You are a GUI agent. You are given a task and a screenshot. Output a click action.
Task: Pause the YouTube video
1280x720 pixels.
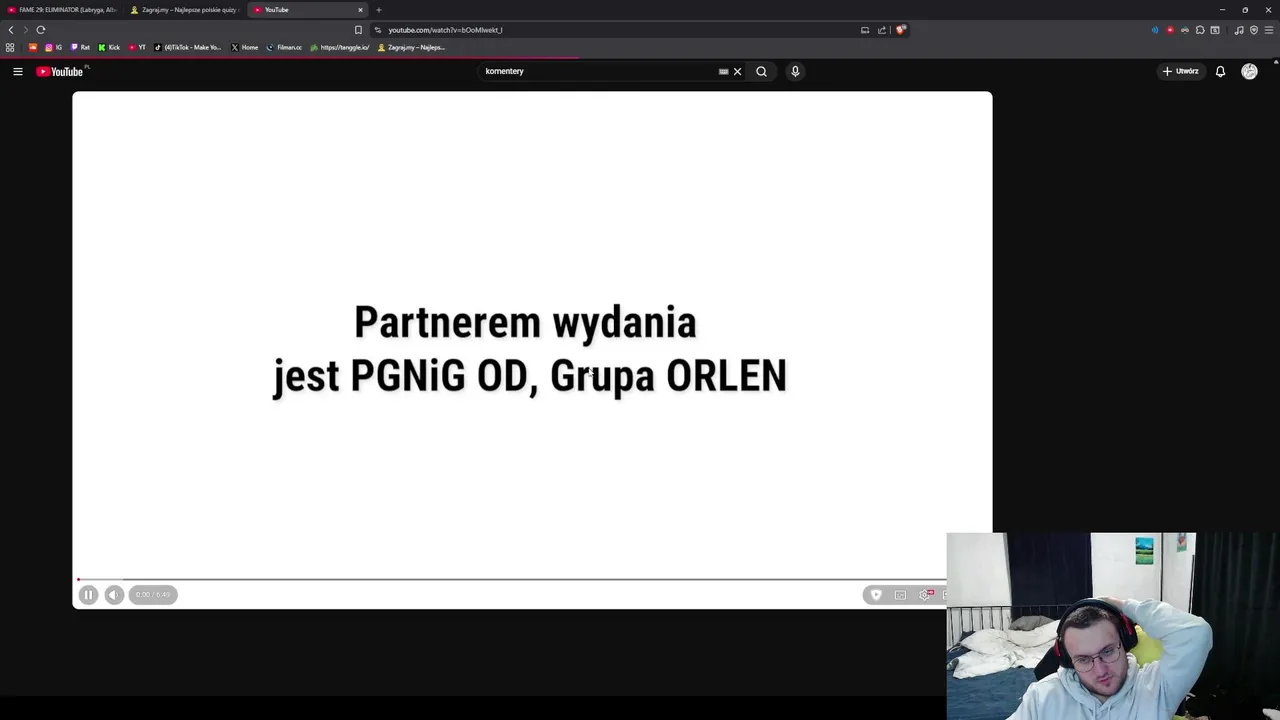point(88,595)
